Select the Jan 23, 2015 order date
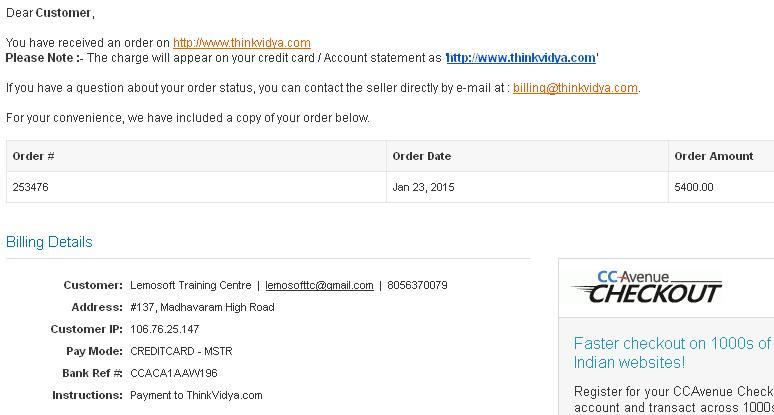The image size is (774, 415). click(424, 187)
